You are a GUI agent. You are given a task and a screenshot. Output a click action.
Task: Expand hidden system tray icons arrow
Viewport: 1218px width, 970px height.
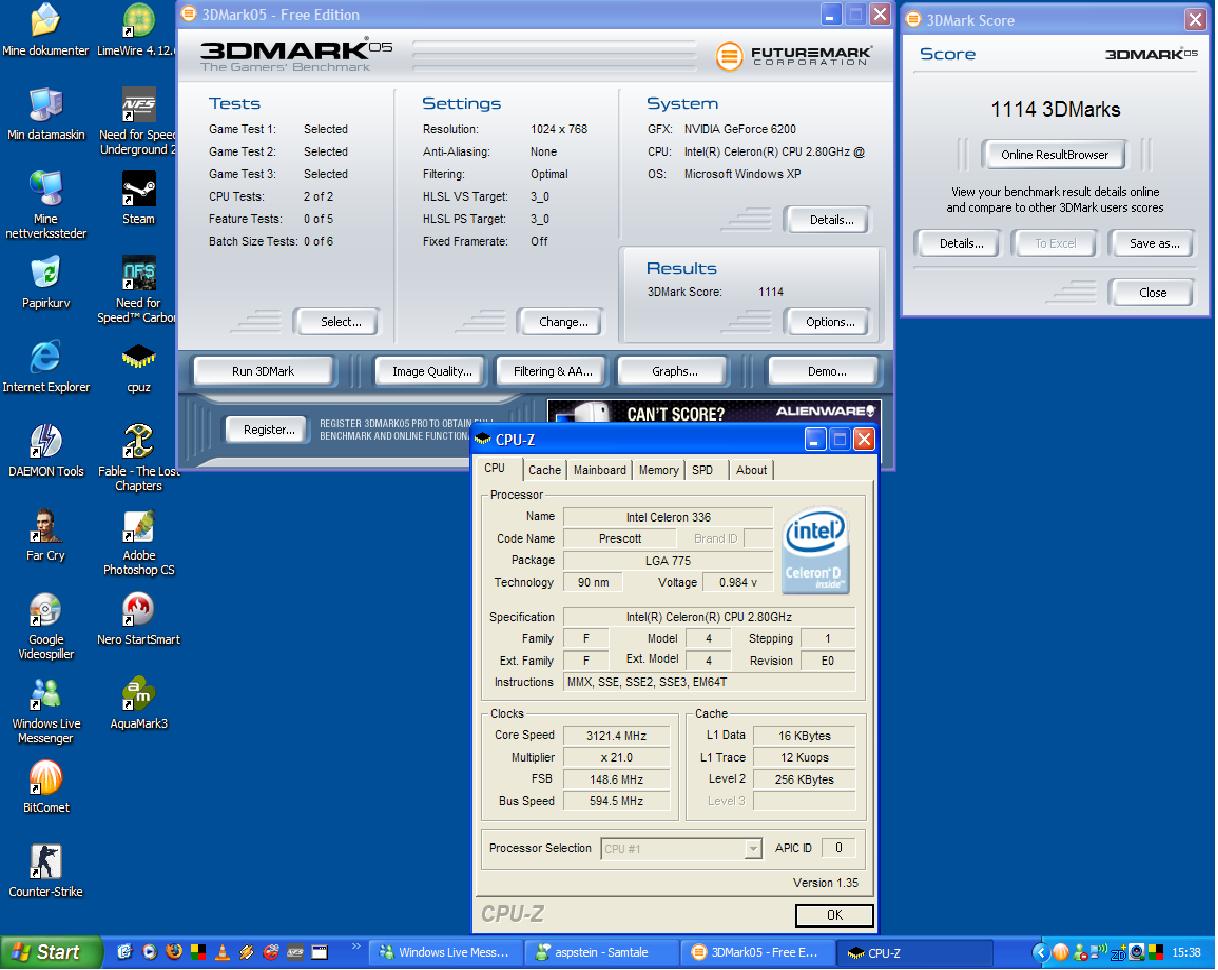[1041, 952]
